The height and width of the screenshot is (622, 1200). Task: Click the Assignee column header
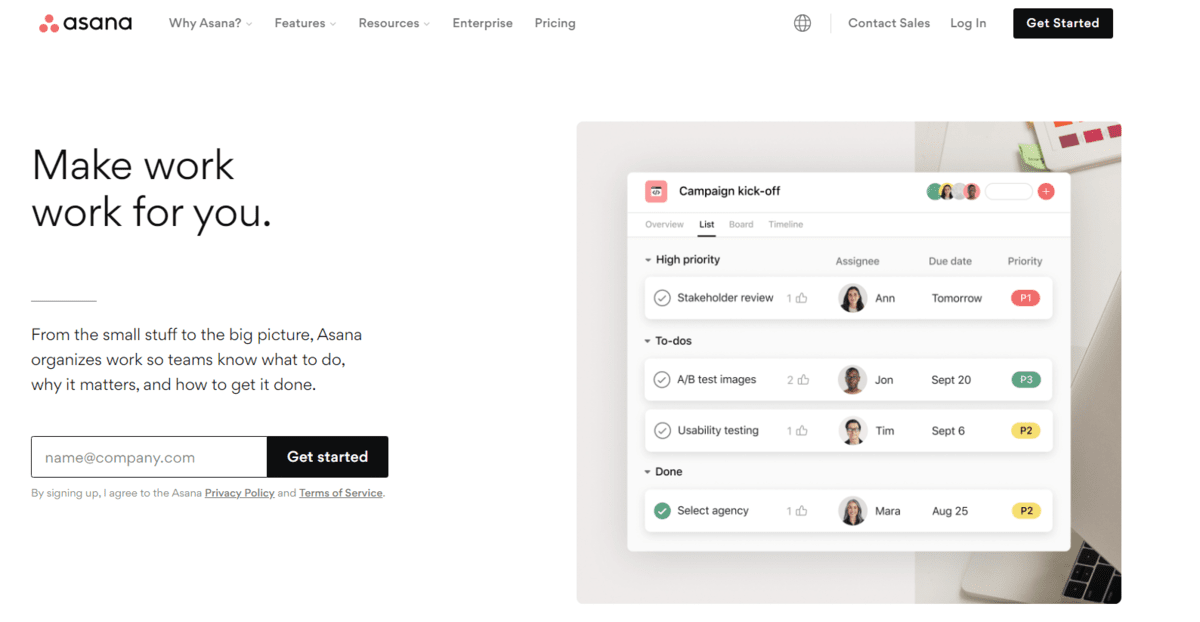(857, 261)
